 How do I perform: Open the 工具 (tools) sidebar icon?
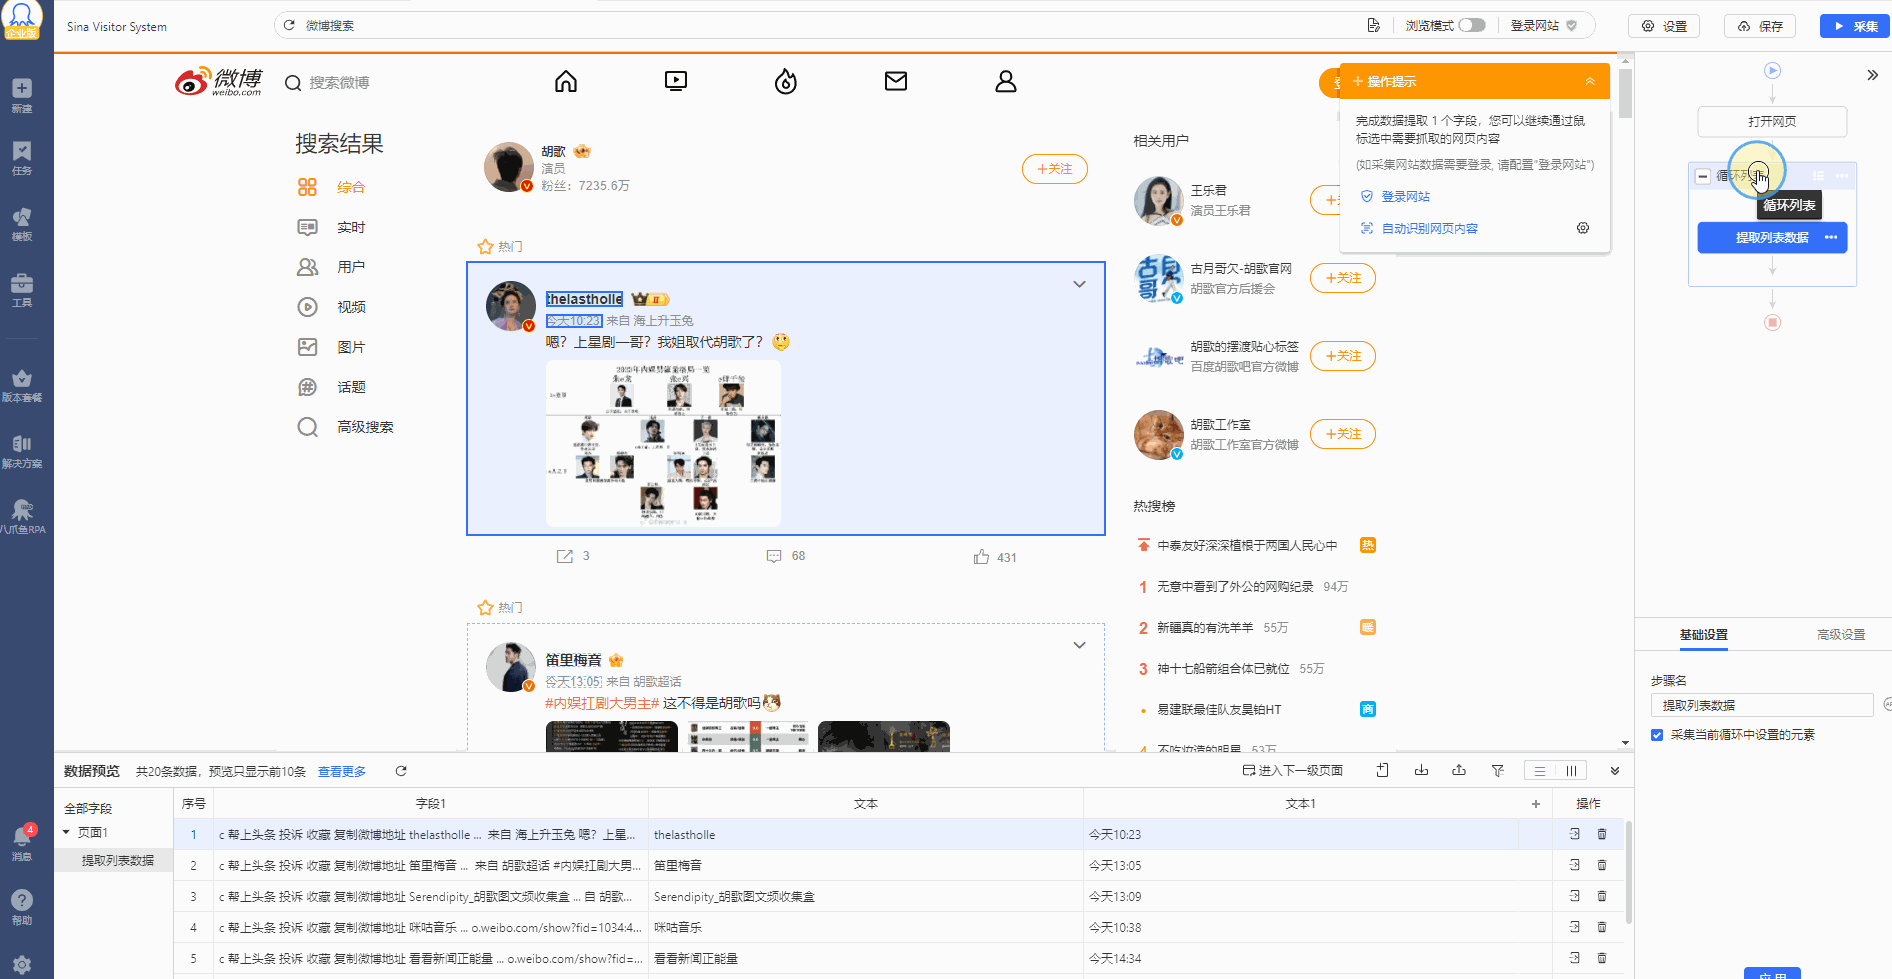pyautogui.click(x=22, y=289)
